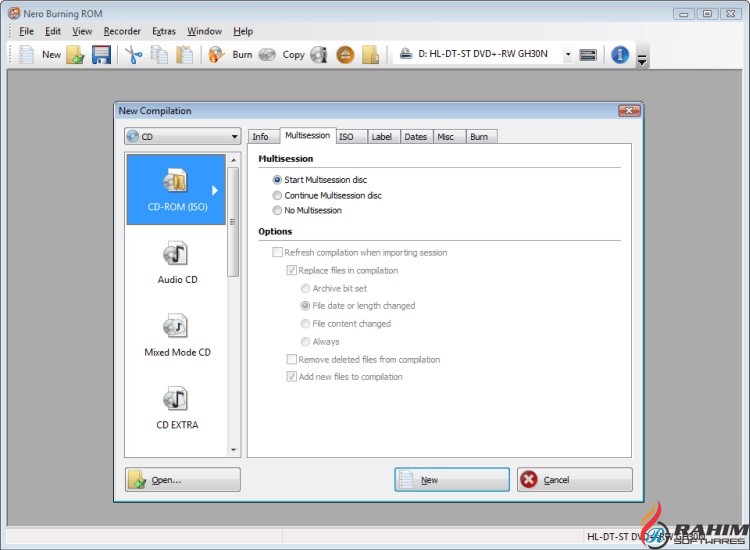Click the Open... button in dialog
This screenshot has height=550, width=750.
point(183,480)
